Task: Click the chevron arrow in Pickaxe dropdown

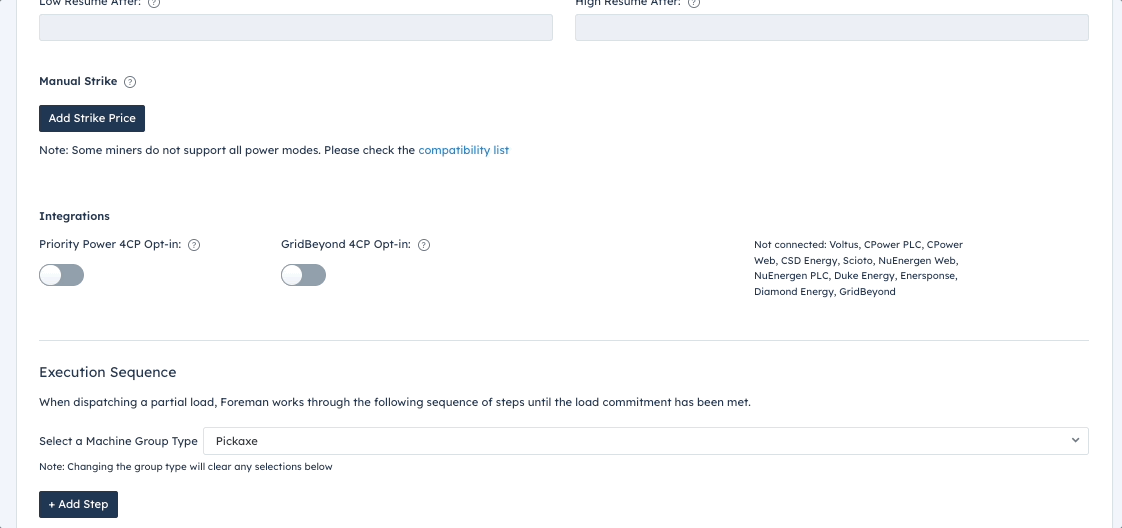Action: pyautogui.click(x=1075, y=441)
